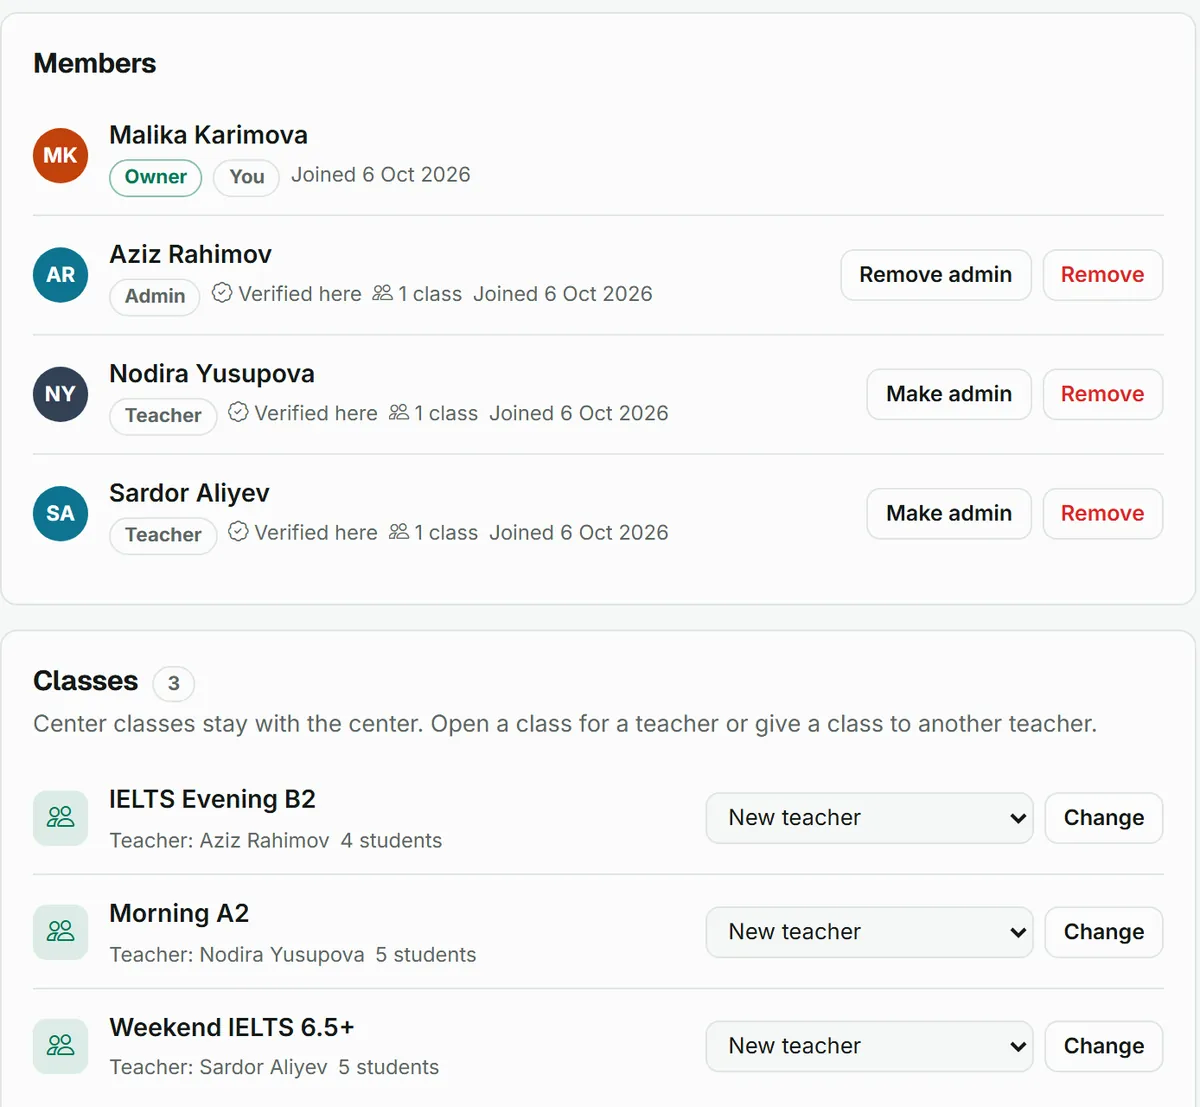Click 'Teacher: Sardor Aliyev' text
The height and width of the screenshot is (1107, 1200).
pos(218,1067)
